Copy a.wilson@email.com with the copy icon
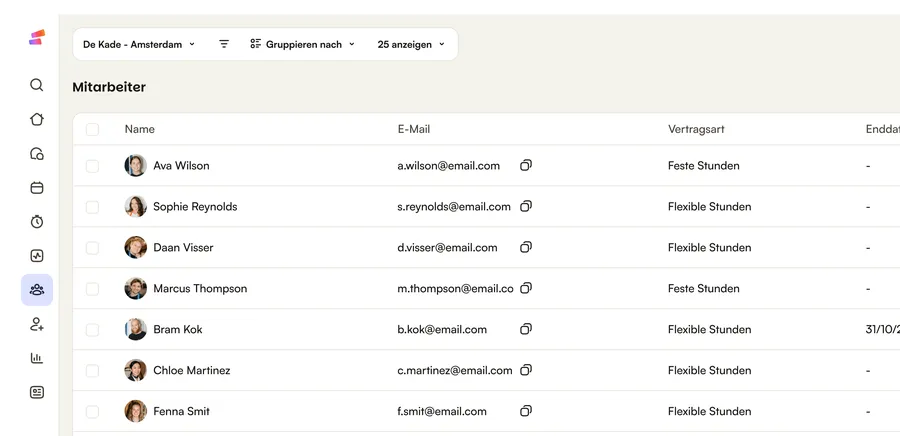Viewport: 900px width, 436px height. [526, 165]
